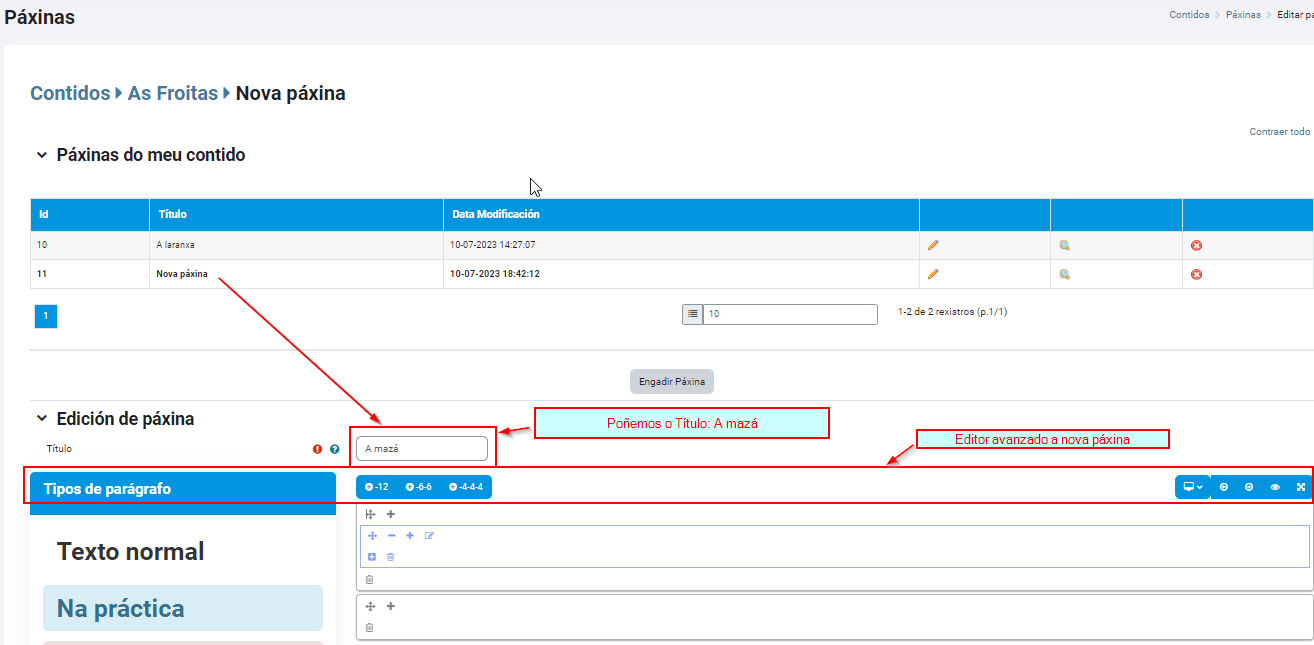
Task: Click the pencil edit icon for A laranxa
Action: 933,245
